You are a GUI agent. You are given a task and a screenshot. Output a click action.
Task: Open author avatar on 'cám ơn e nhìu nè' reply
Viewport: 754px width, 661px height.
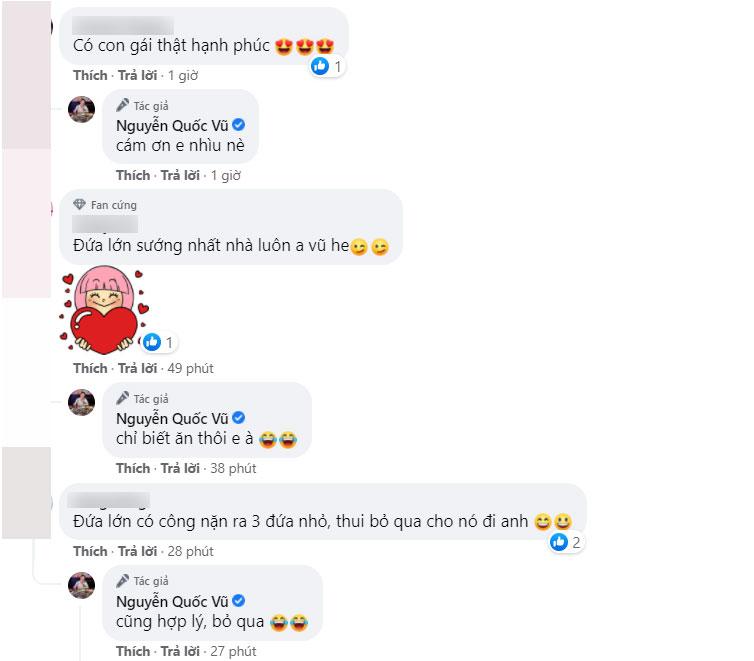coord(81,109)
